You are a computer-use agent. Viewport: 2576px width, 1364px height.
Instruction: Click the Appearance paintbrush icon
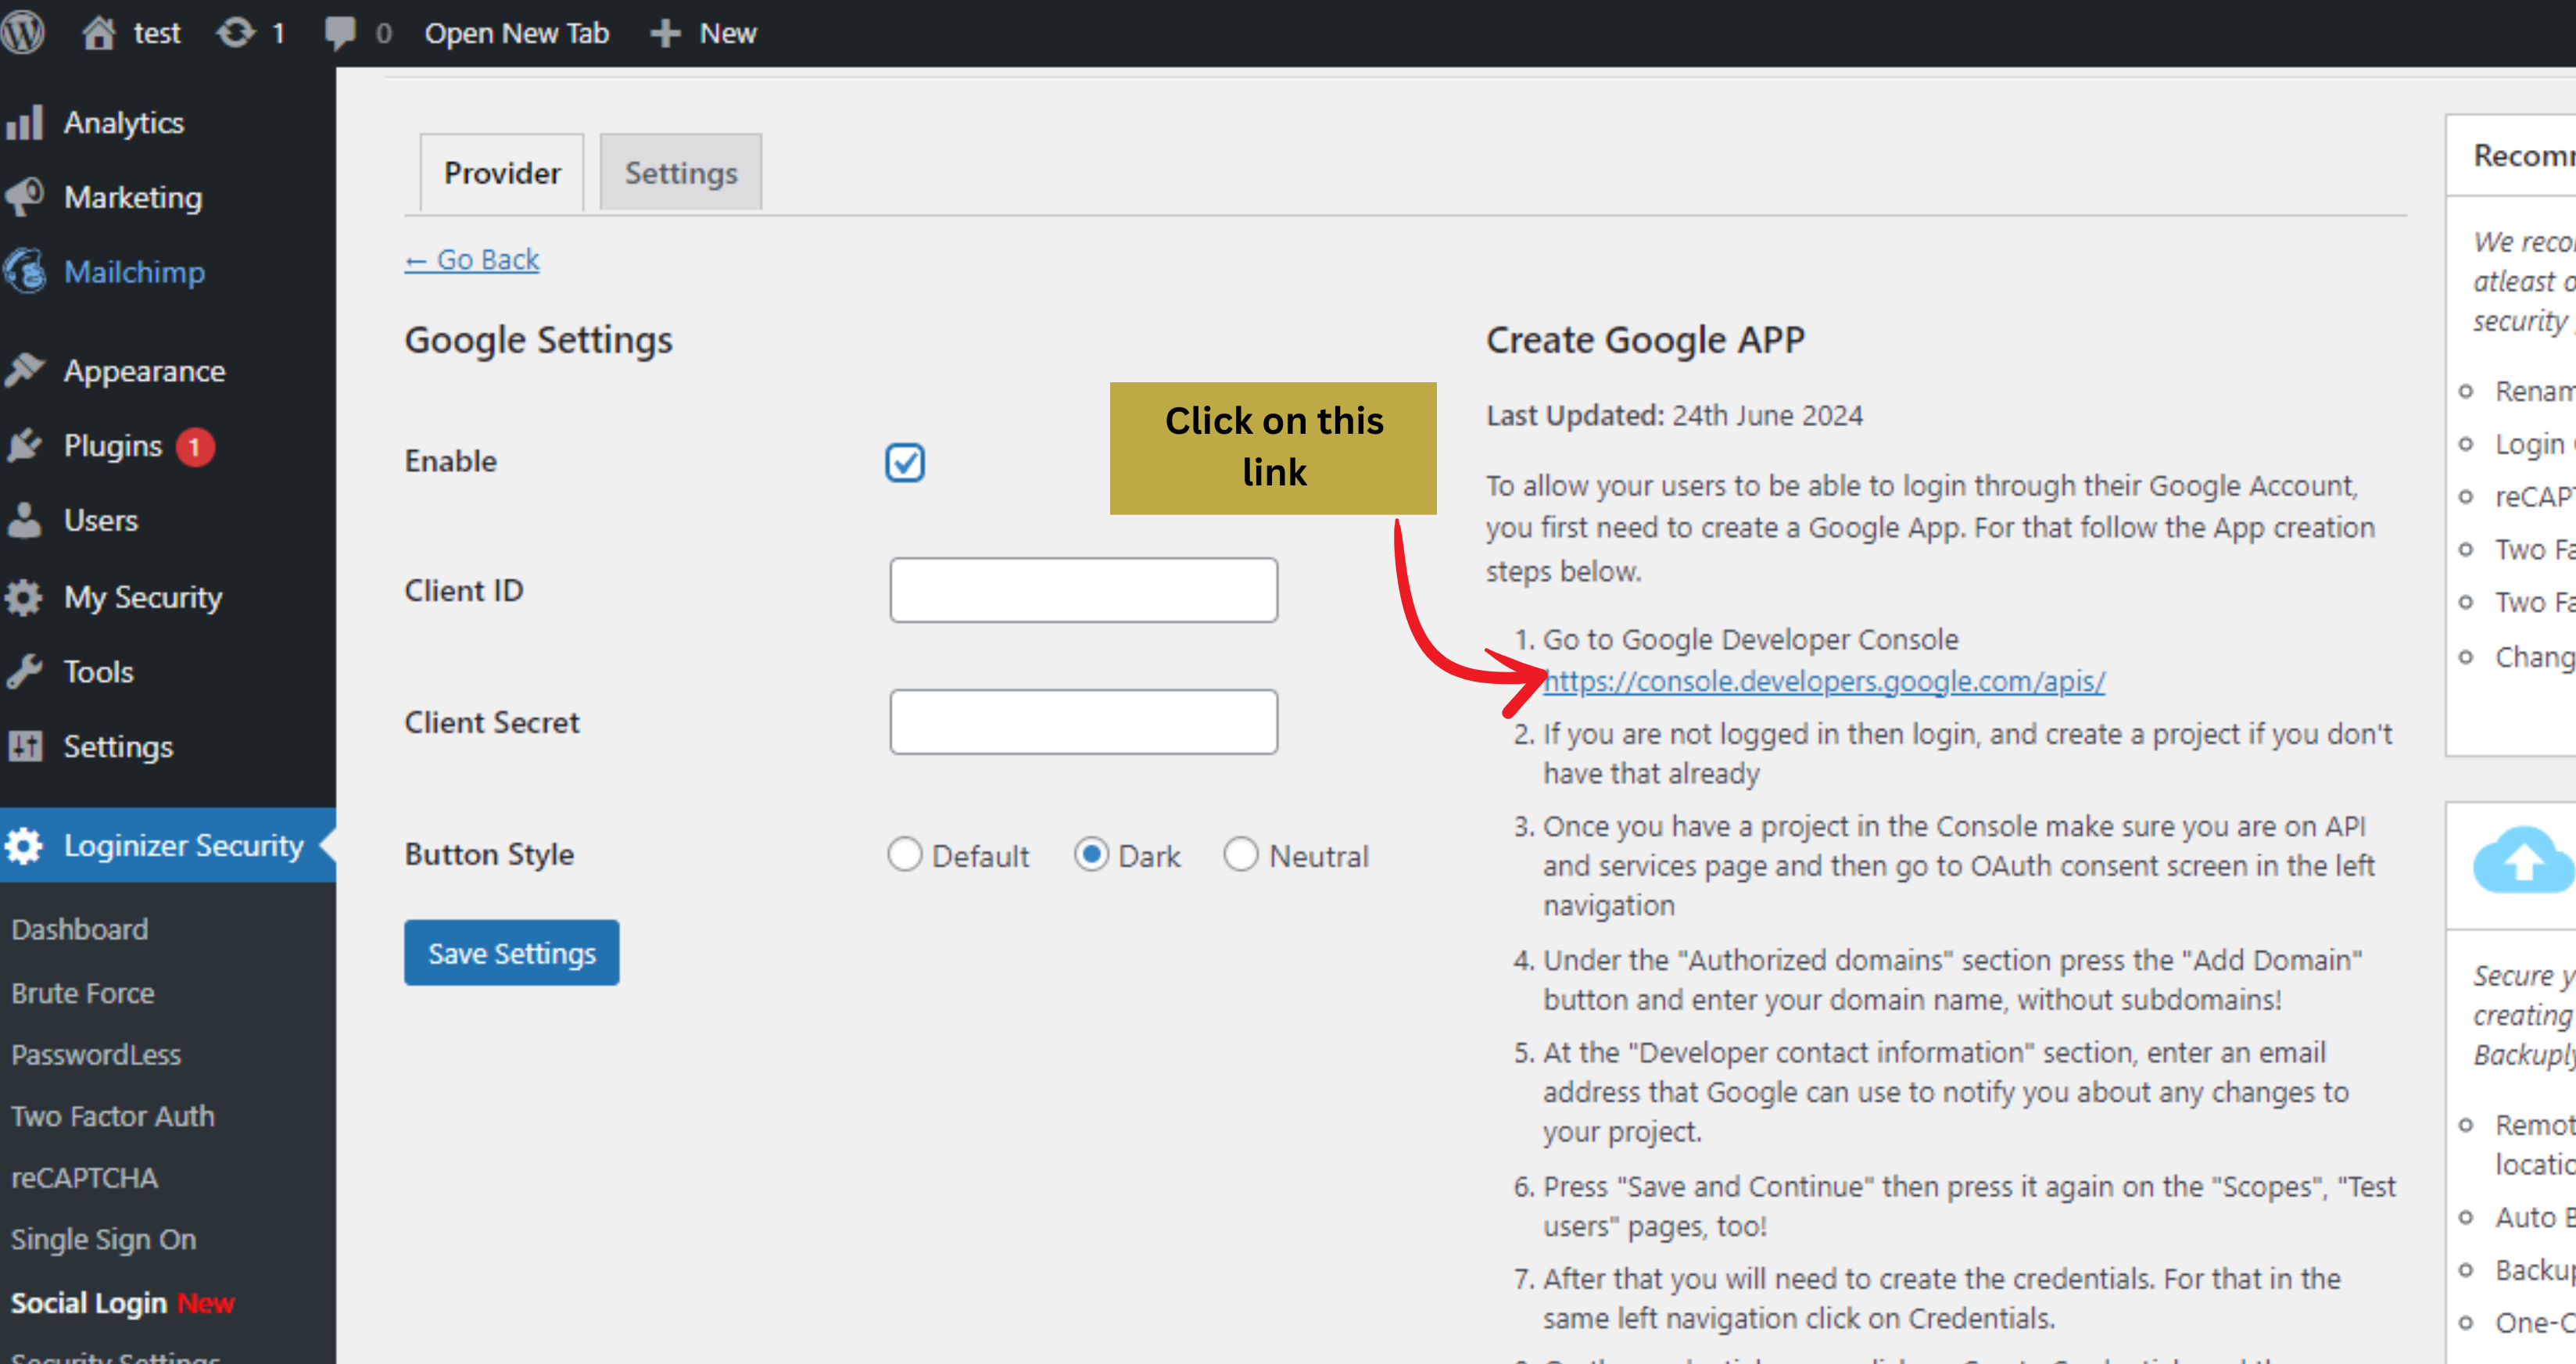(24, 370)
